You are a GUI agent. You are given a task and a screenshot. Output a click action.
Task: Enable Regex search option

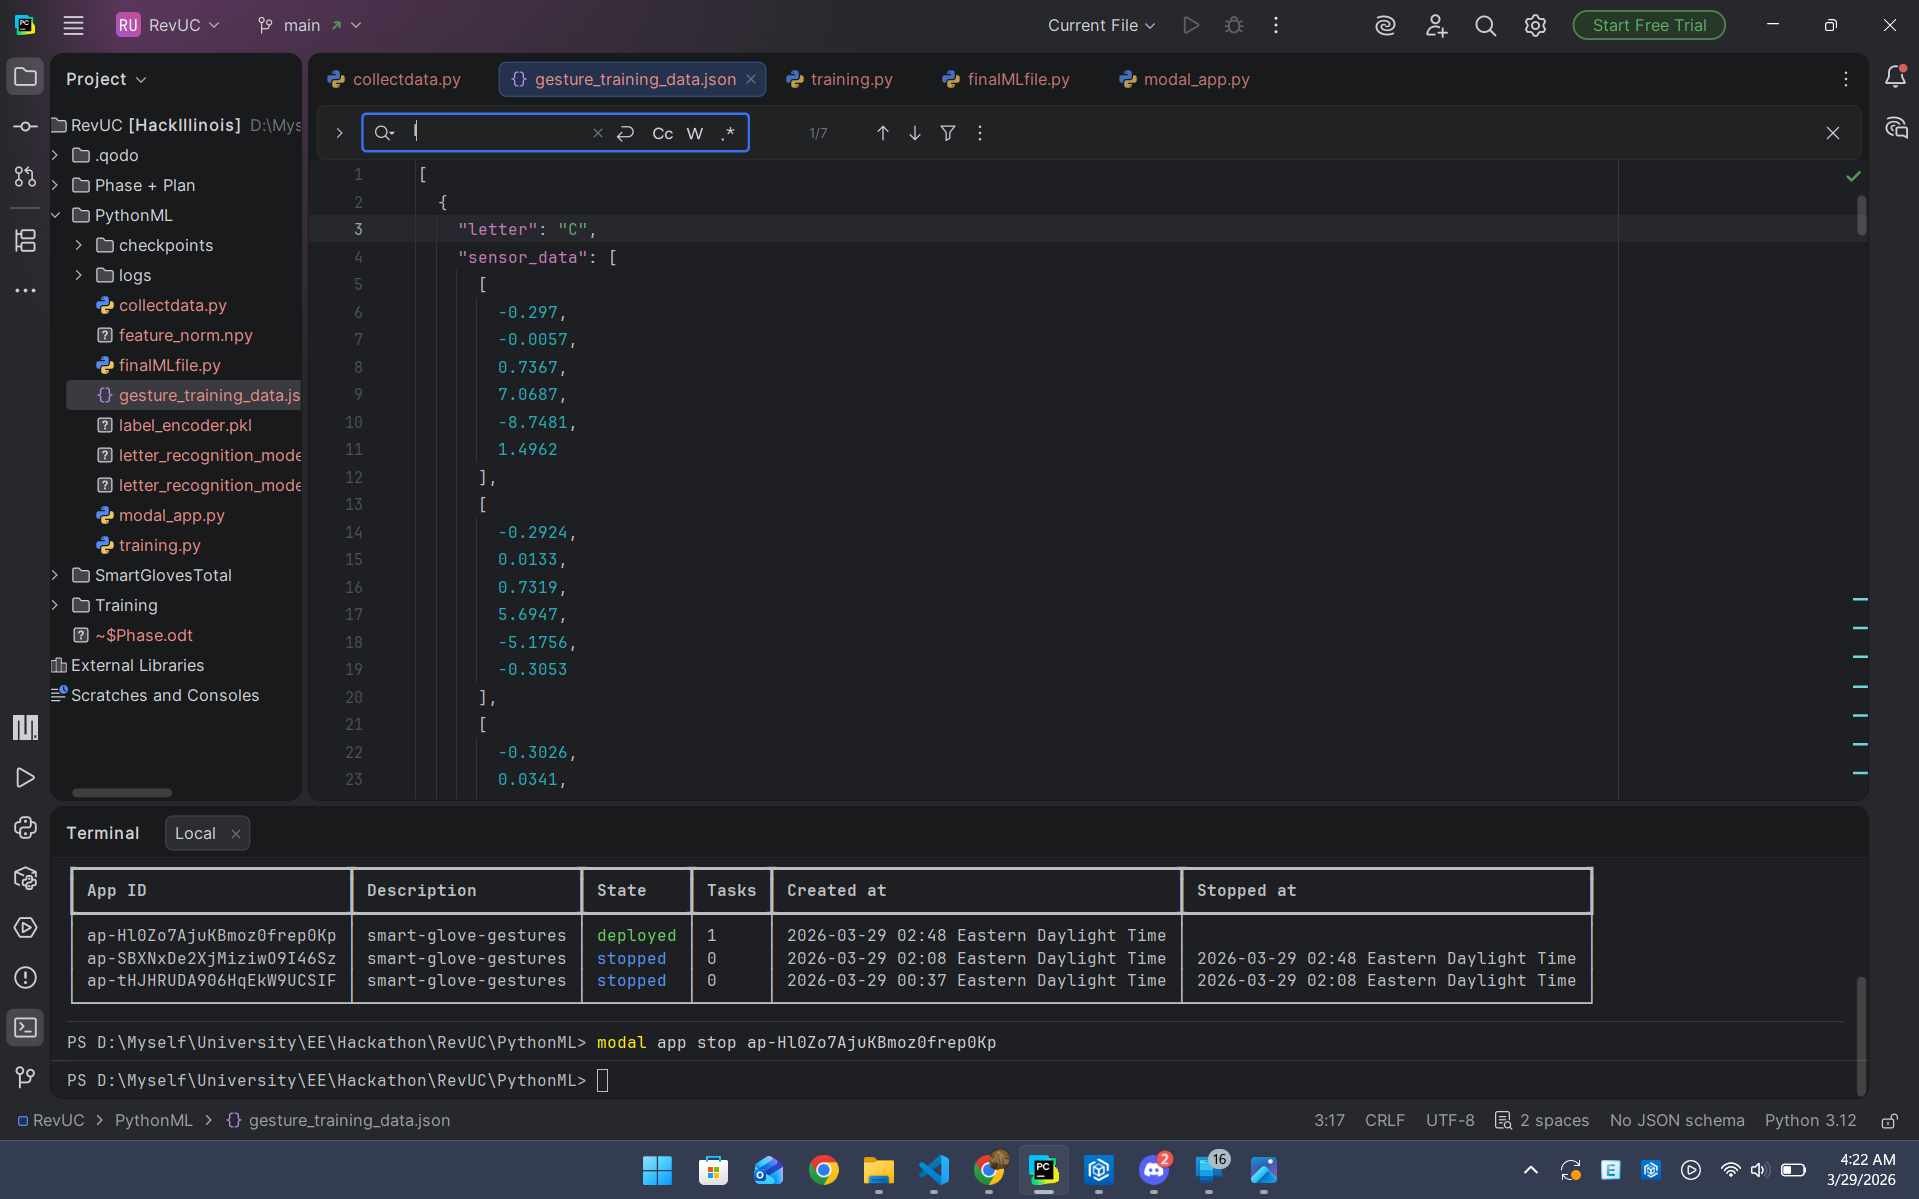pyautogui.click(x=728, y=133)
